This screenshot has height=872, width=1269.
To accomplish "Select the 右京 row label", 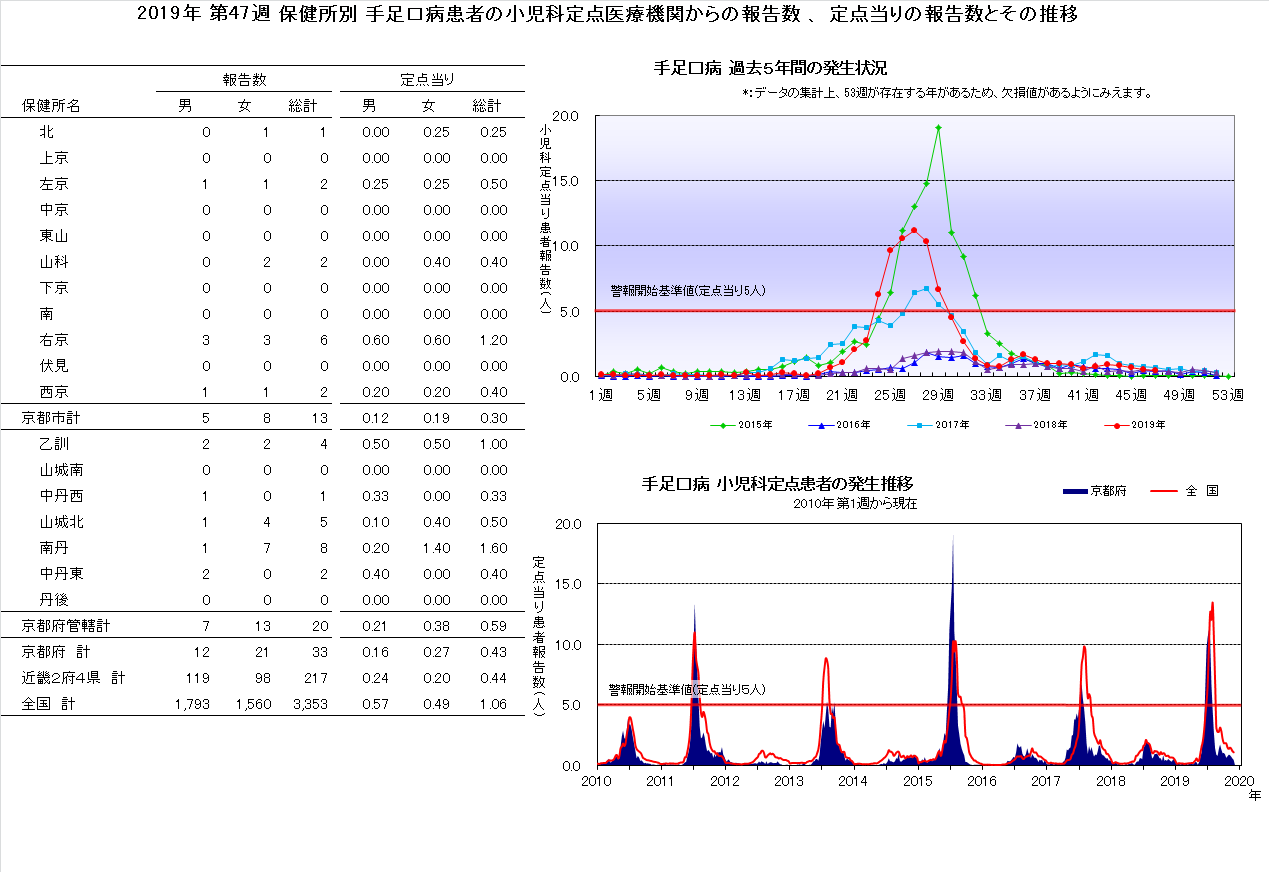I will pyautogui.click(x=54, y=340).
